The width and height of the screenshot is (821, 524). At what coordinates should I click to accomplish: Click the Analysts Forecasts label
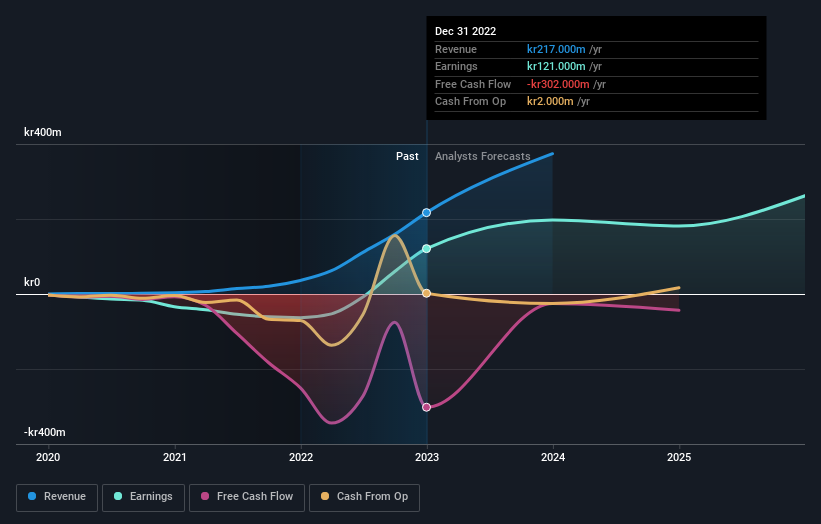(x=482, y=157)
